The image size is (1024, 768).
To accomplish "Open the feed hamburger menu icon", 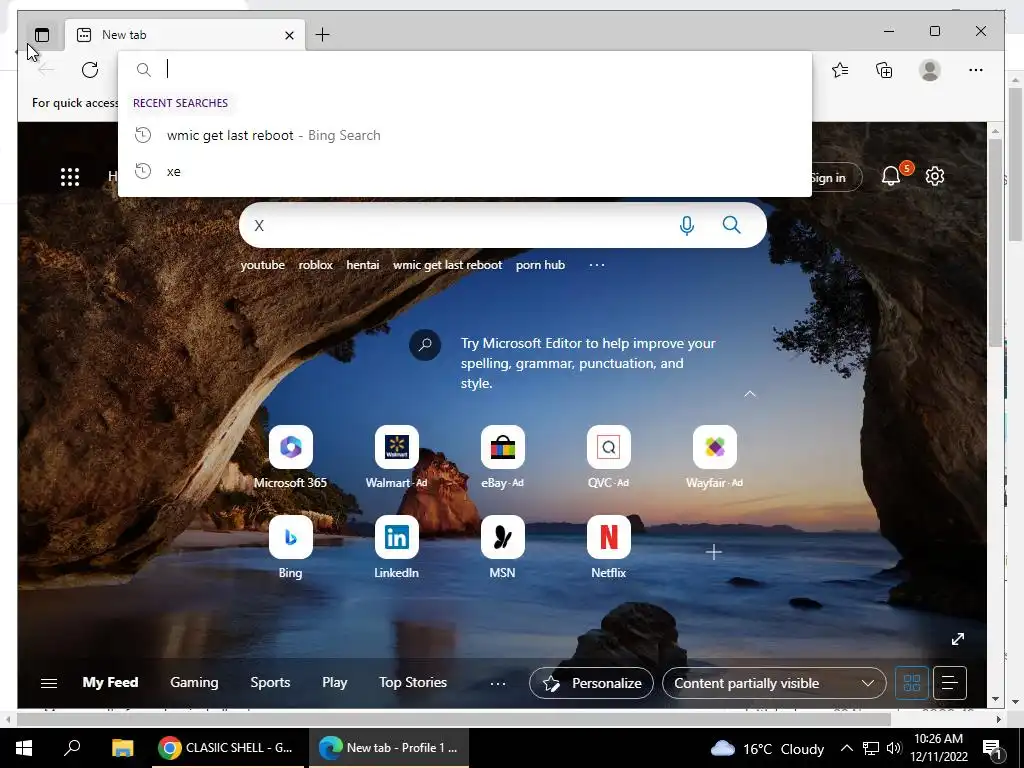I will coord(49,683).
